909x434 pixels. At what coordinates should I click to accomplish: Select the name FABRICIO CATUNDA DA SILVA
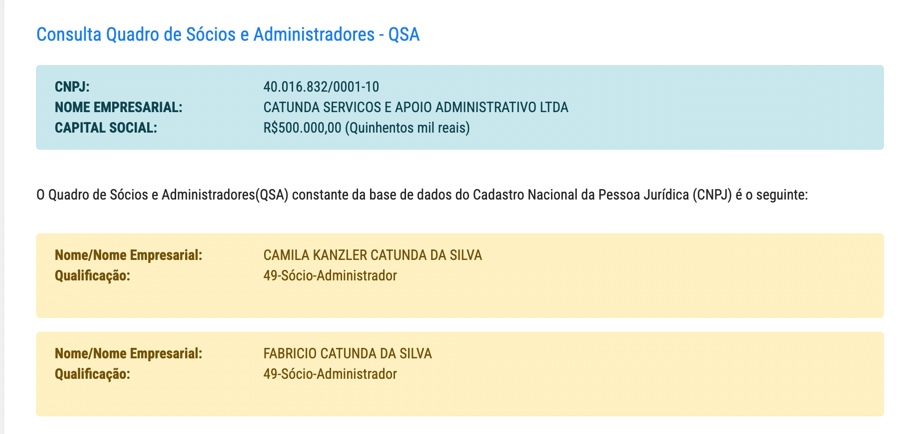coord(347,353)
